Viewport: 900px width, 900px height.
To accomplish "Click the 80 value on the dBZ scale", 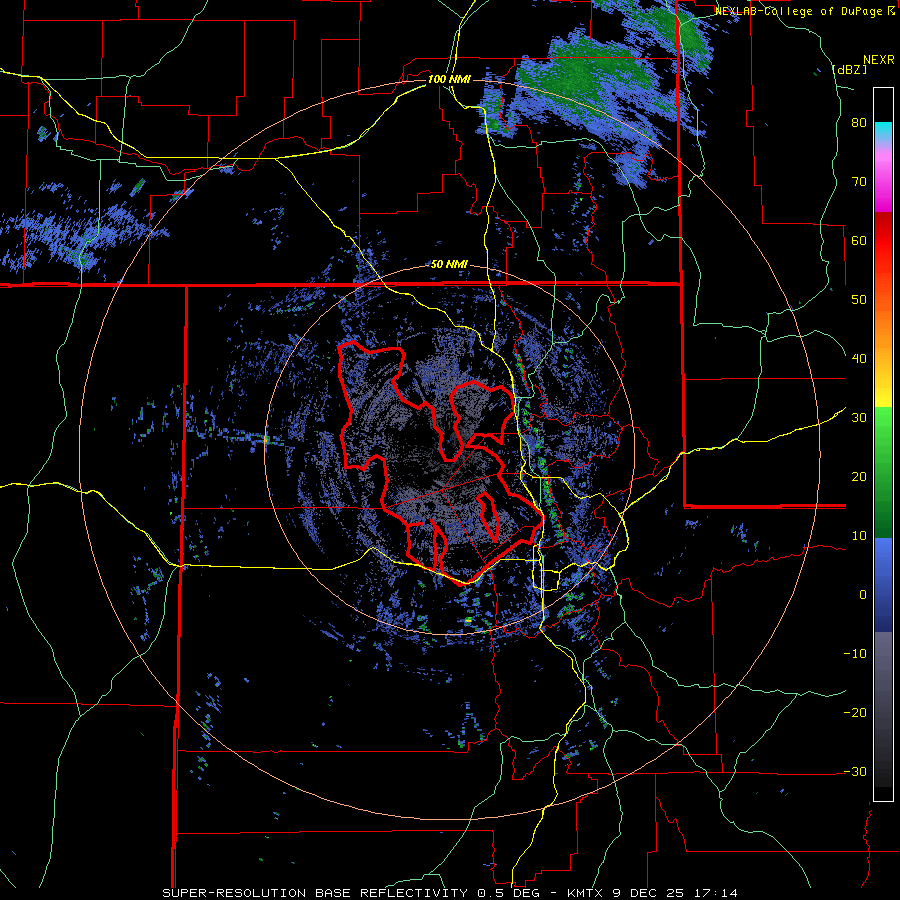I will (x=859, y=123).
